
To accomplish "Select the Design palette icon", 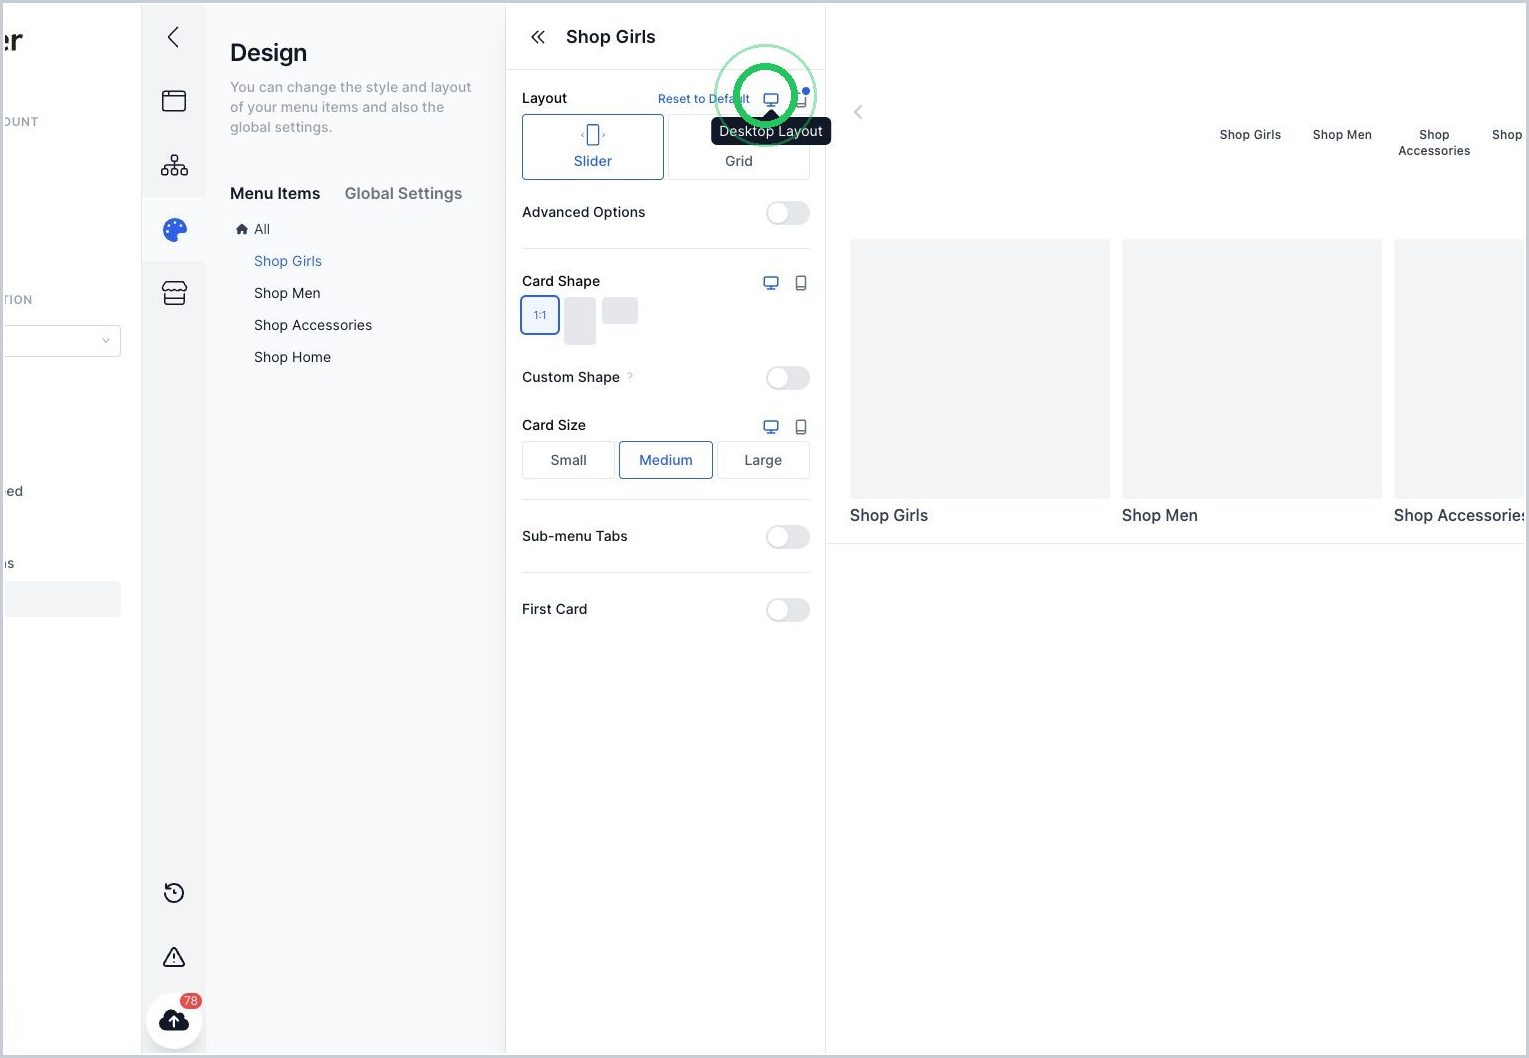I will pos(174,230).
